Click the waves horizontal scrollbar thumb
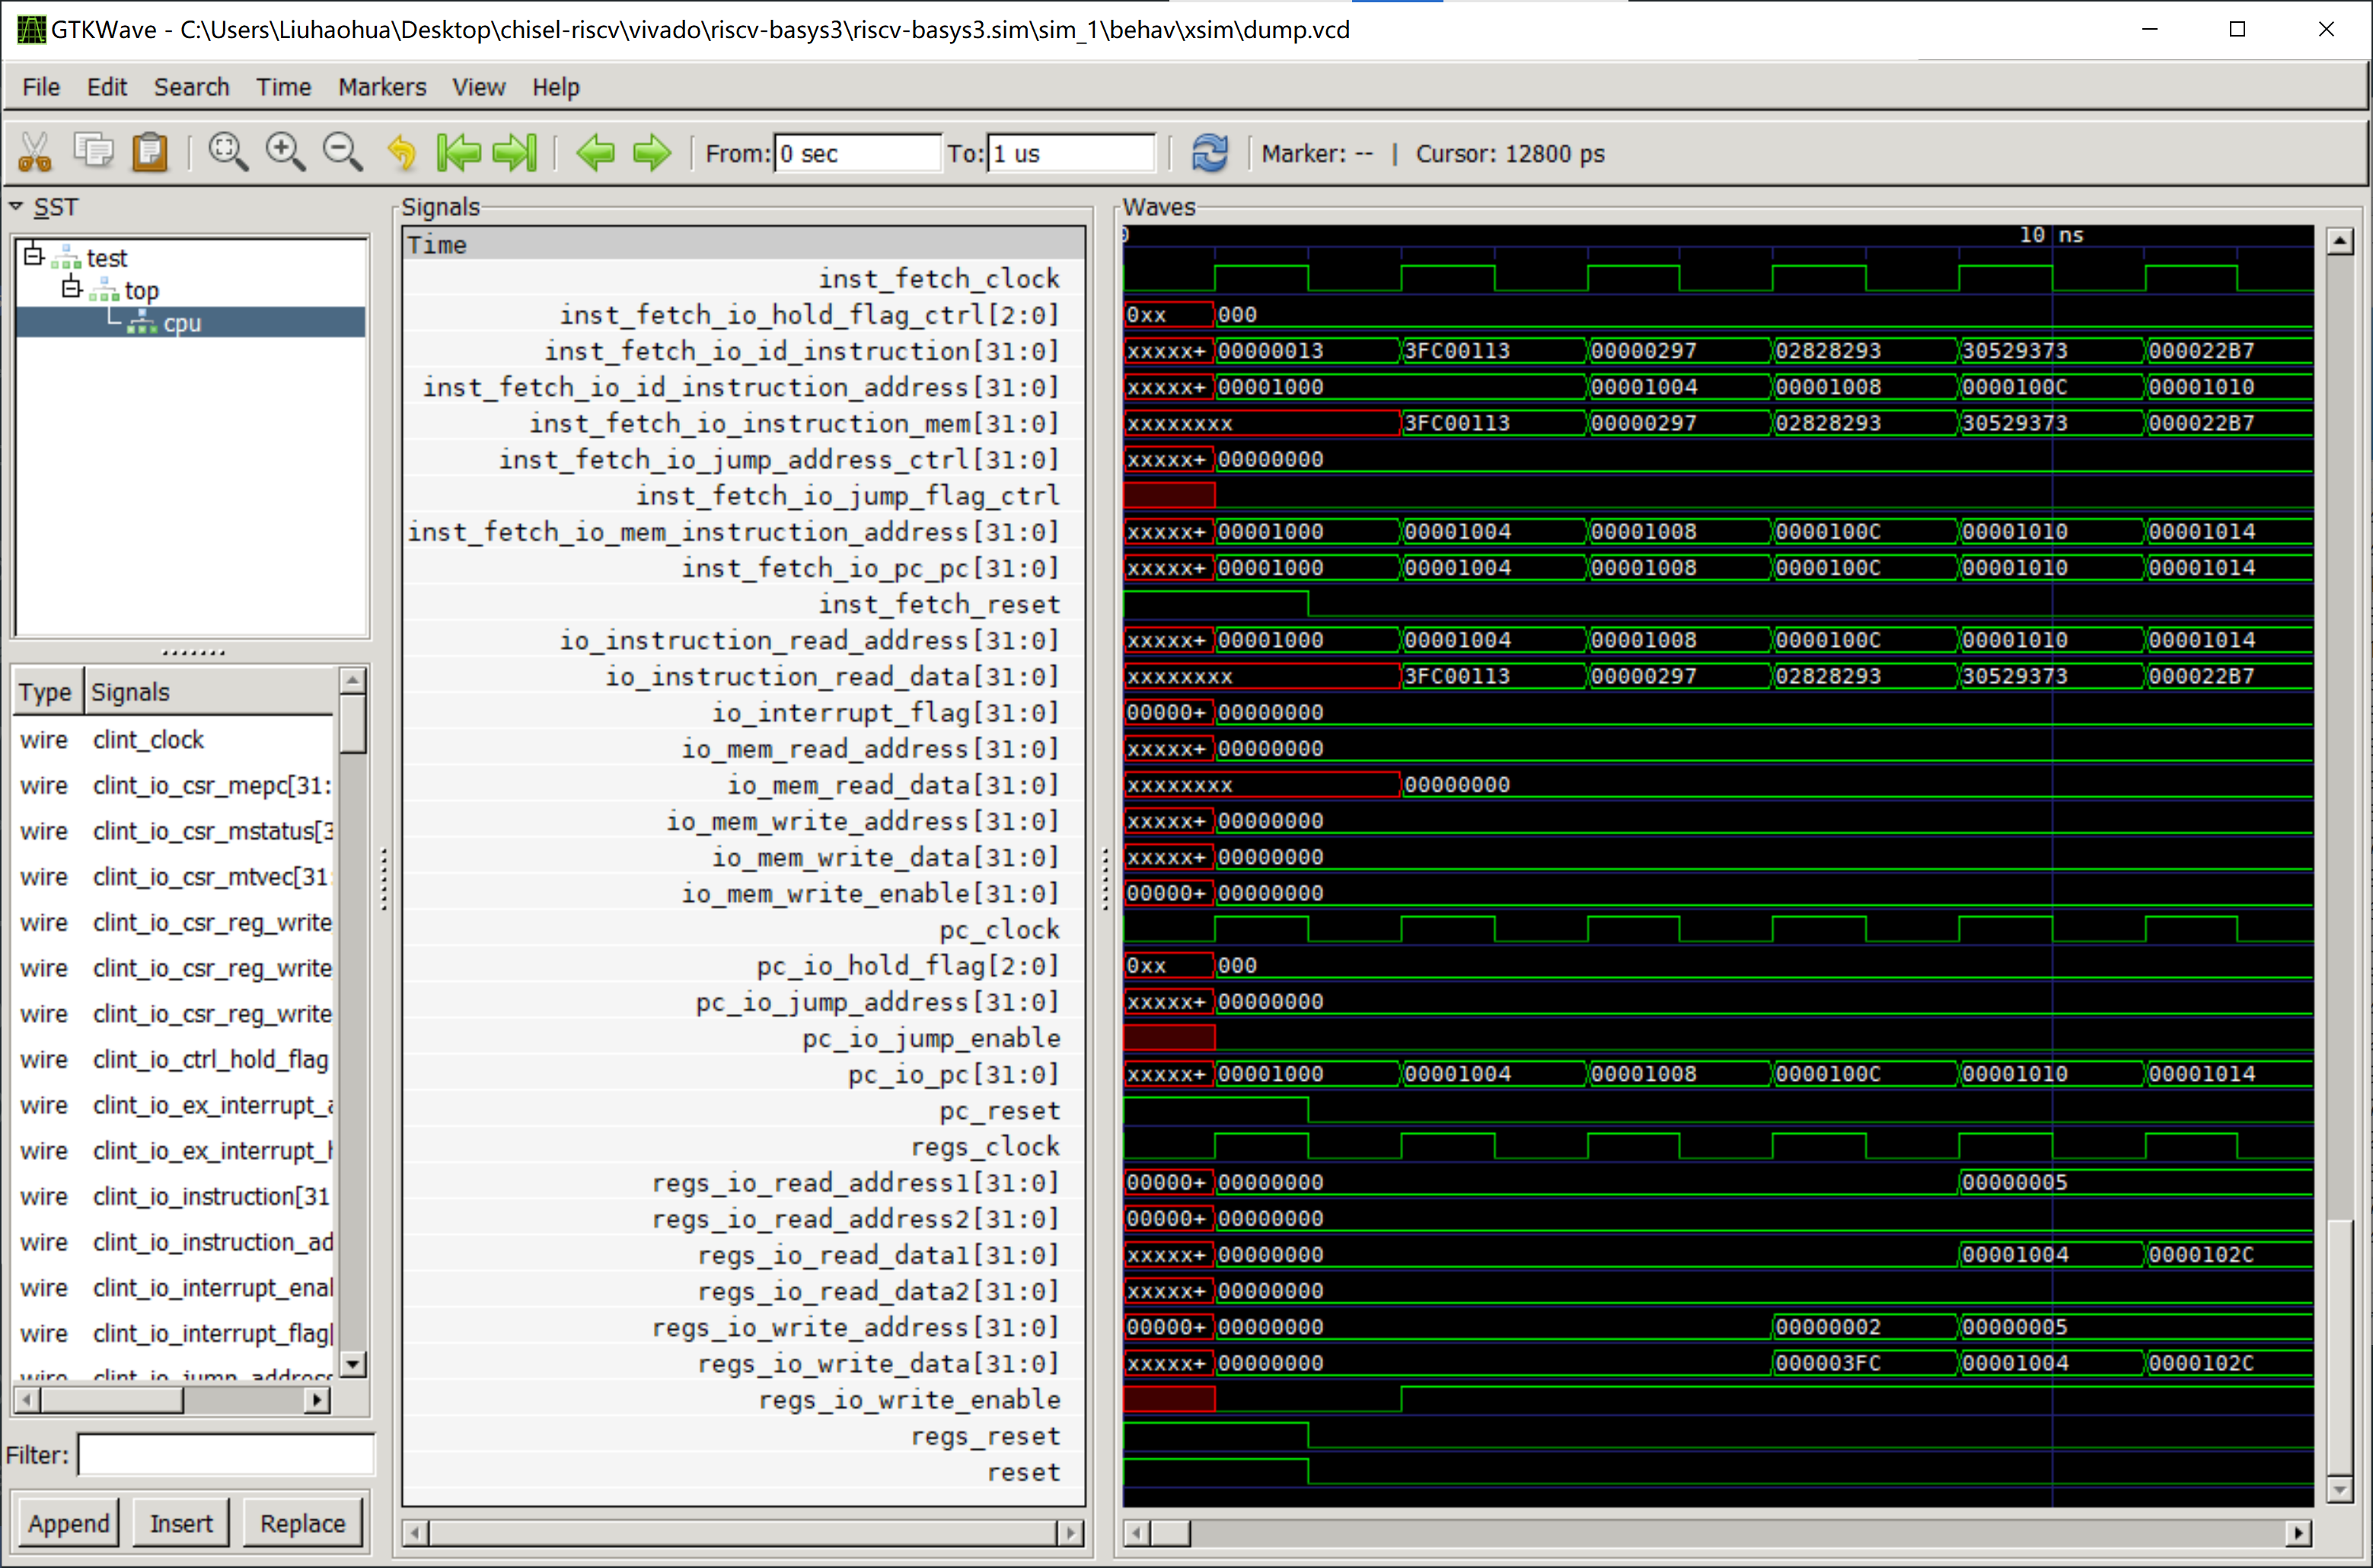 click(1170, 1533)
